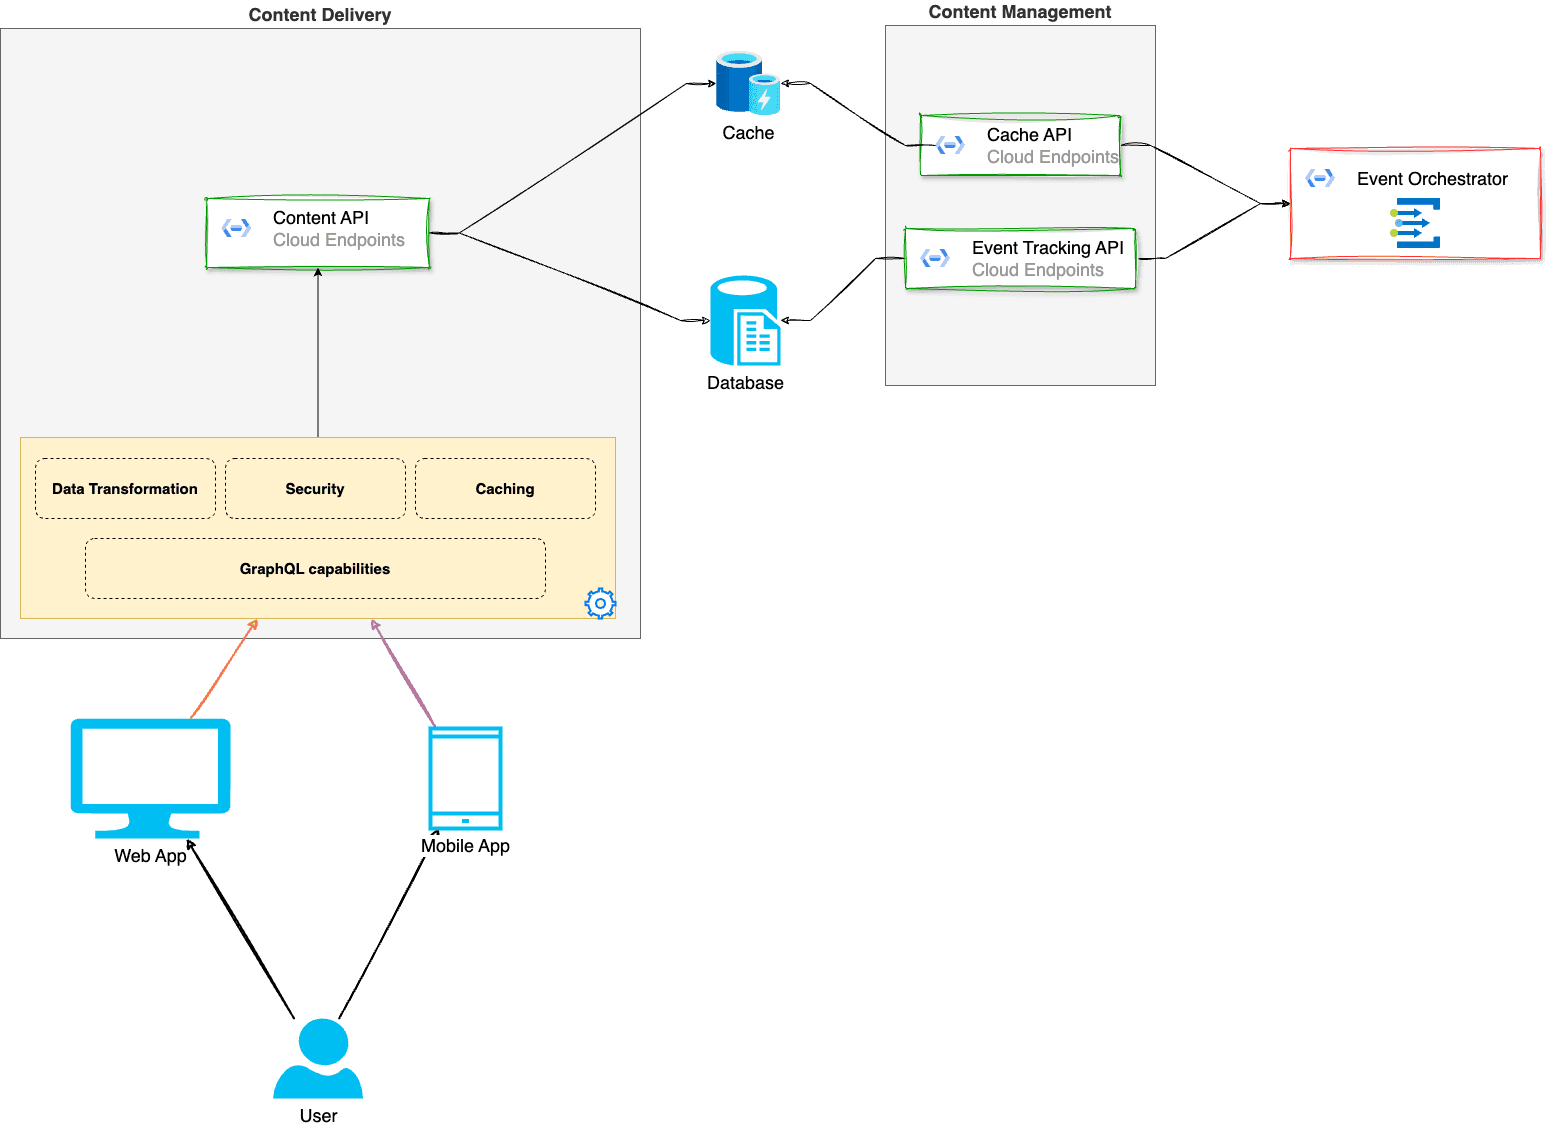The width and height of the screenshot is (1548, 1127).
Task: Click the gear icon in the yellow panel
Action: pyautogui.click(x=600, y=603)
